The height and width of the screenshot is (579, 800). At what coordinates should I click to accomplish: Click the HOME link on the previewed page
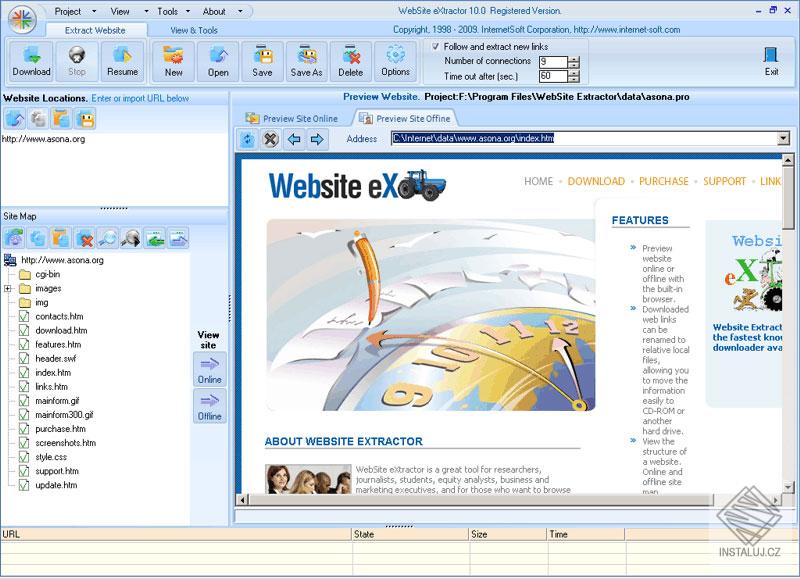click(538, 181)
